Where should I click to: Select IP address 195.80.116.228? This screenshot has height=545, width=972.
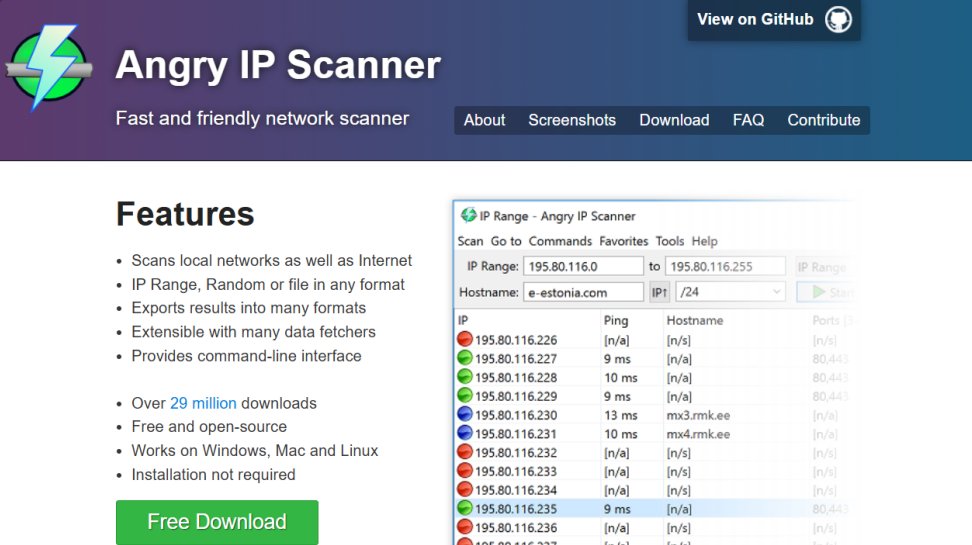pyautogui.click(x=516, y=378)
